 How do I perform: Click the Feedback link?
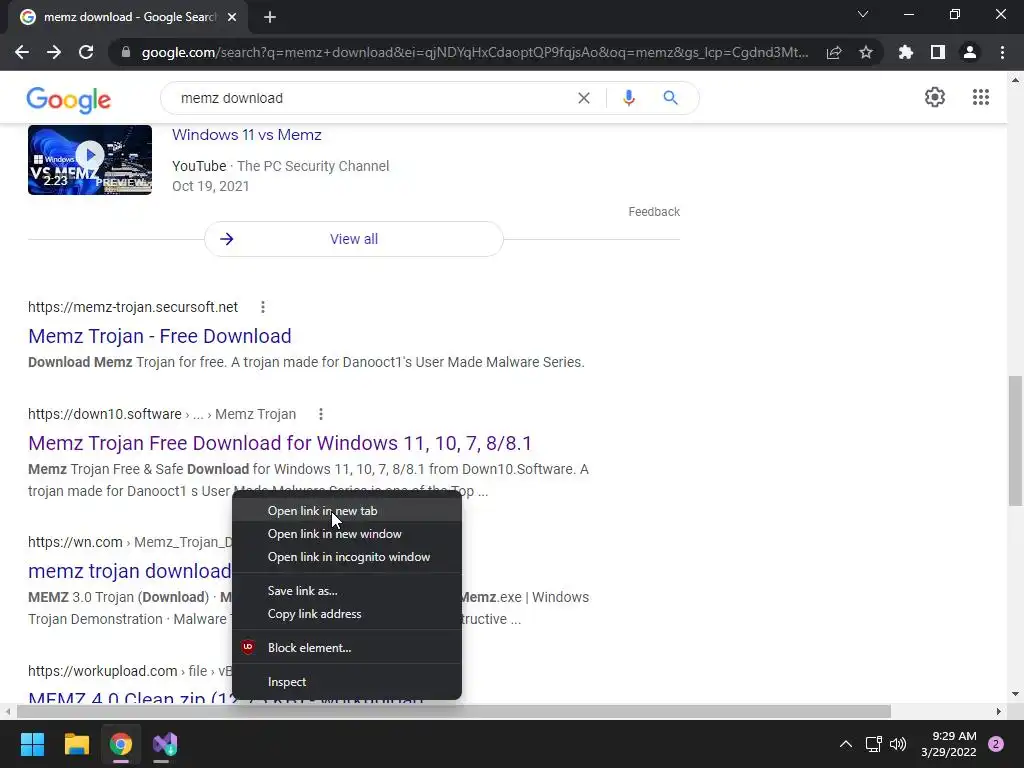[654, 212]
